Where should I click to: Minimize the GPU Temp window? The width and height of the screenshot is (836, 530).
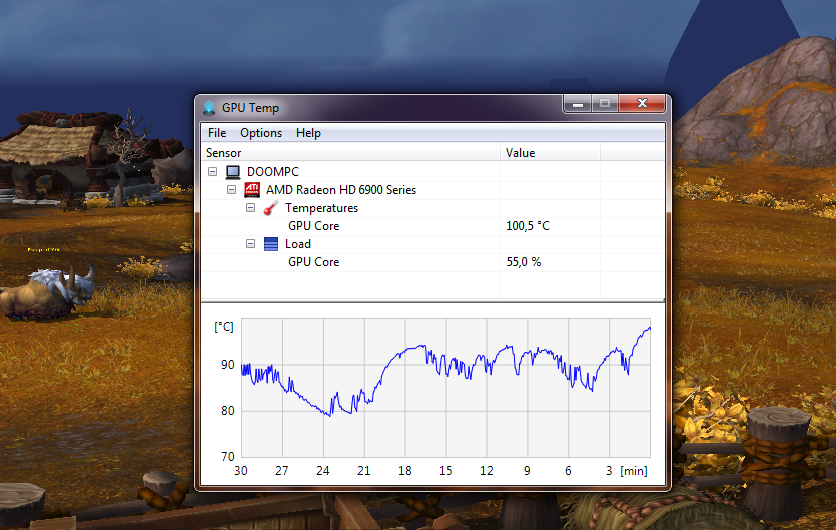coord(577,103)
